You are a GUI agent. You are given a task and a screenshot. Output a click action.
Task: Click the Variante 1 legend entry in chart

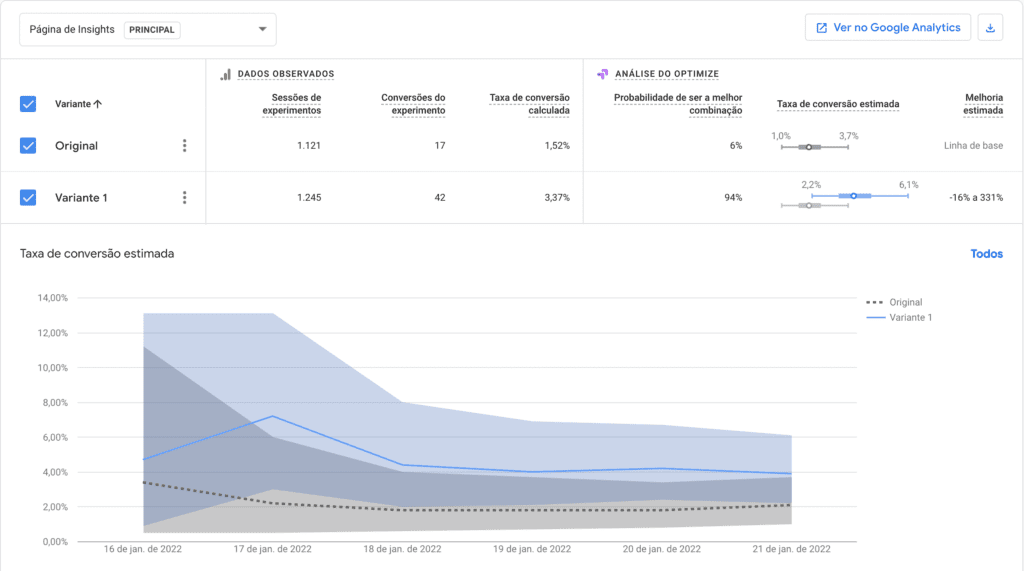[899, 318]
